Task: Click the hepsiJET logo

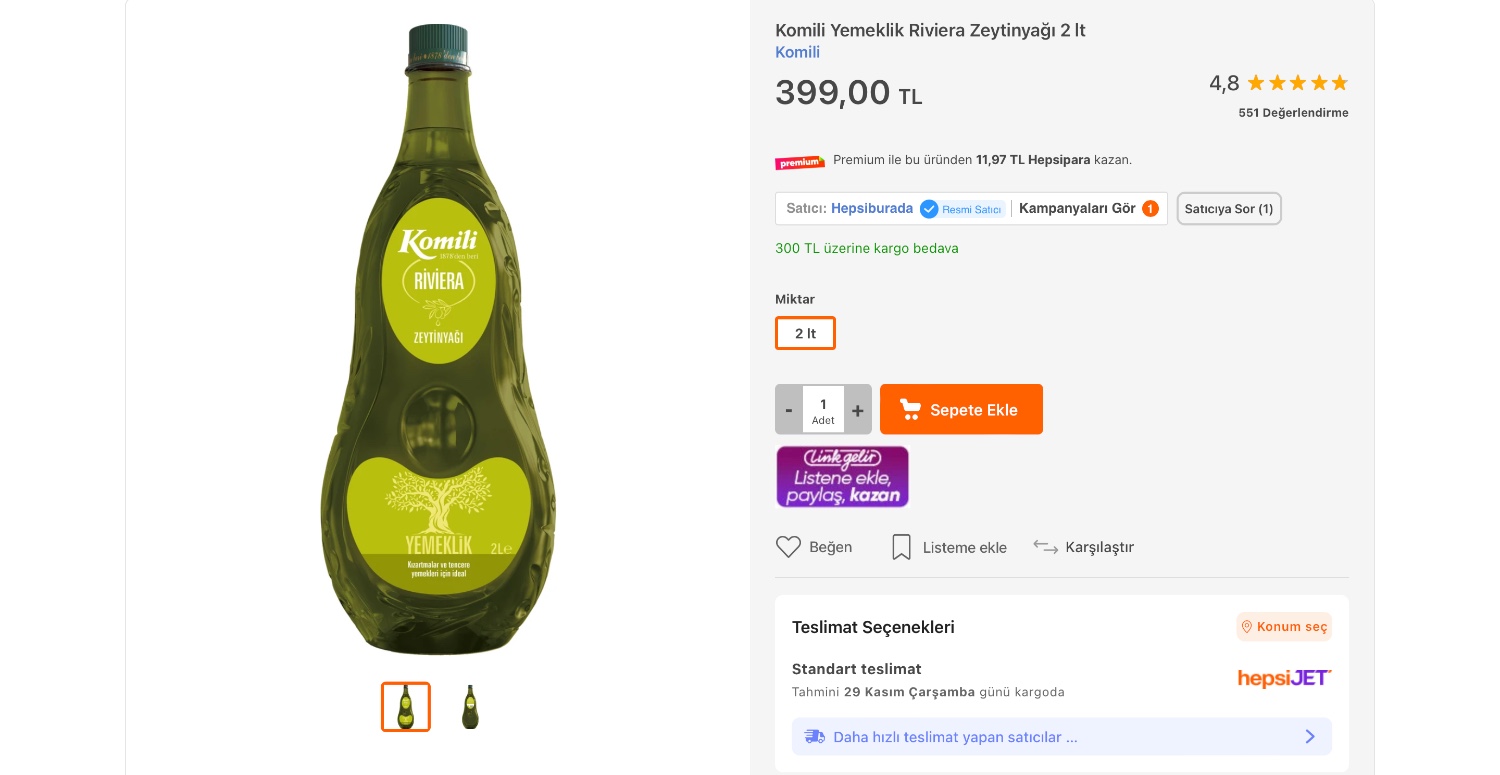Action: (1284, 678)
